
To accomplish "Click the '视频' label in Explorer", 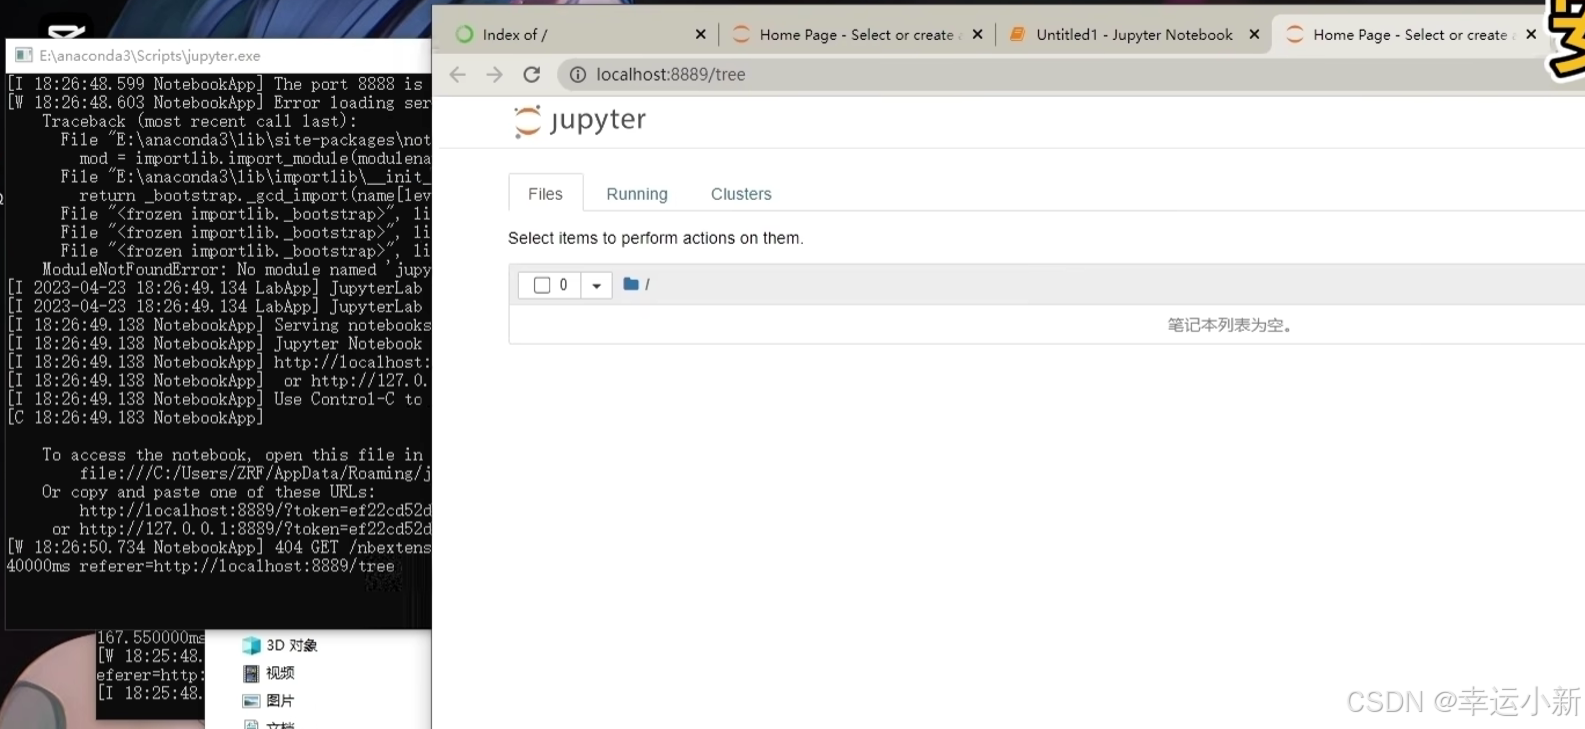I will pyautogui.click(x=280, y=674).
